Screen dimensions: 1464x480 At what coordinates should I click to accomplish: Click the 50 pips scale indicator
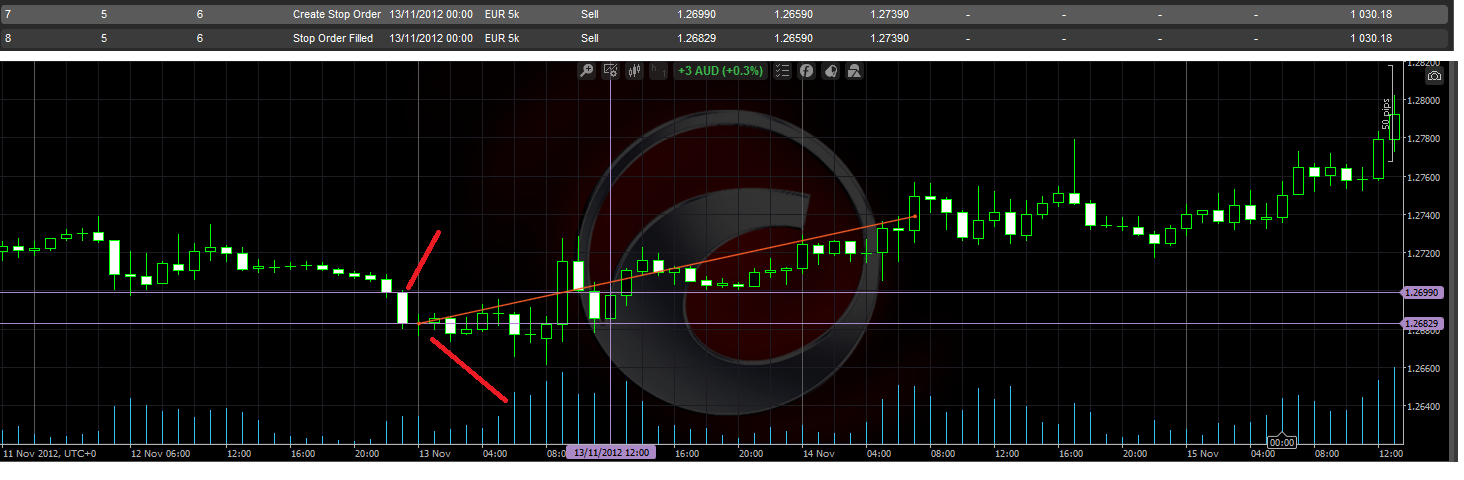pyautogui.click(x=1388, y=113)
